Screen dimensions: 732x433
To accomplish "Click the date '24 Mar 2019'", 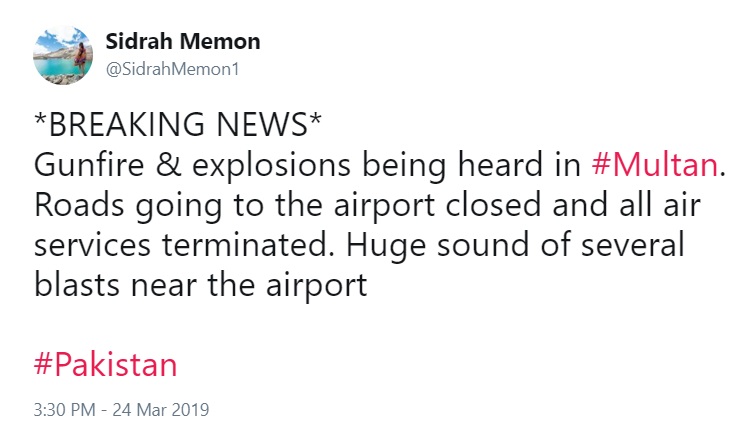I will point(161,410).
